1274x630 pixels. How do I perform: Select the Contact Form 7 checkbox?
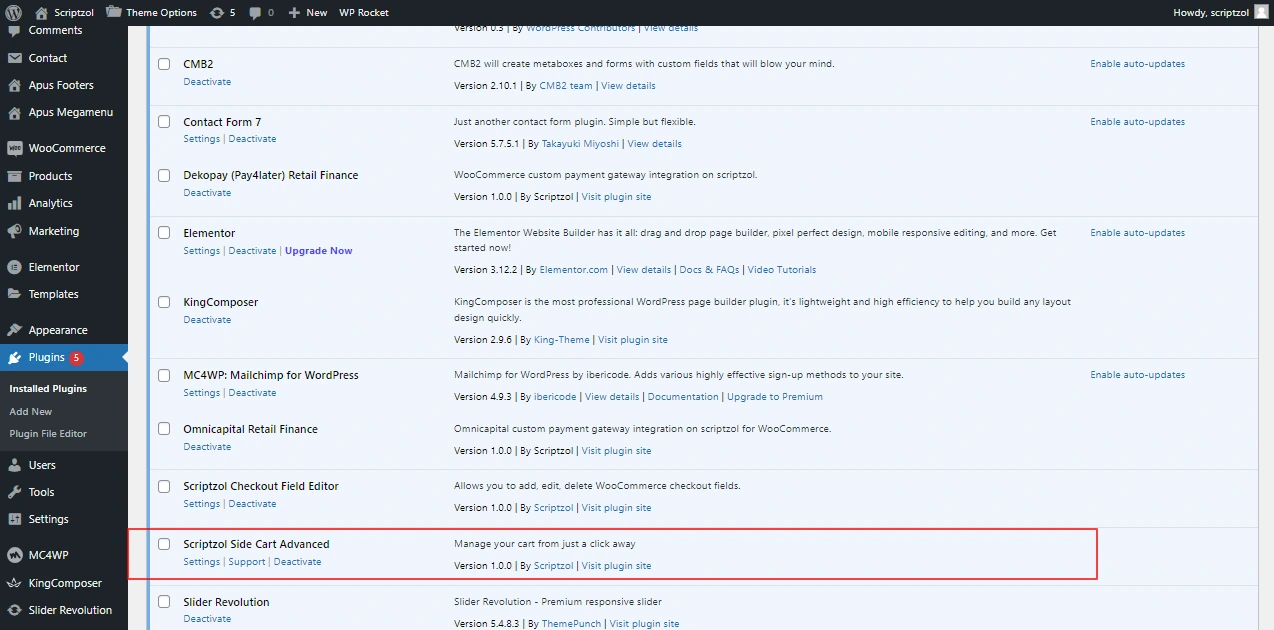(x=164, y=122)
